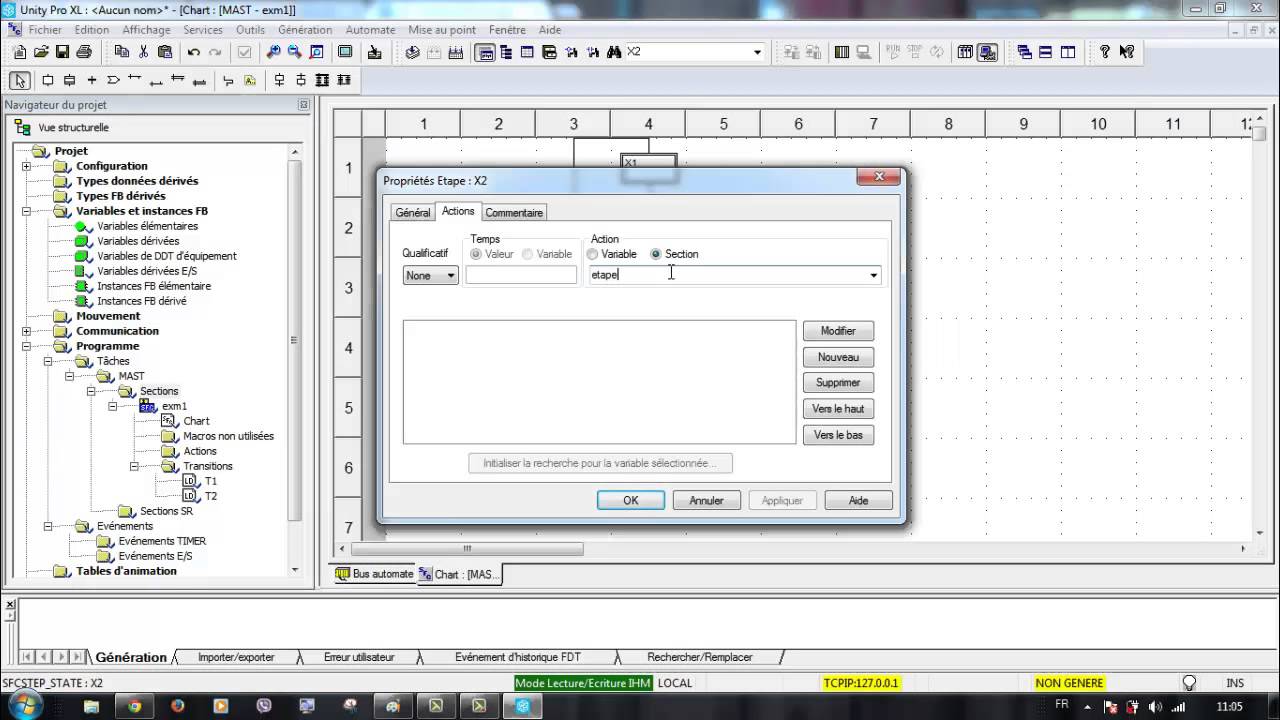This screenshot has width=1280, height=720.
Task: Click the Help question mark icon
Action: click(1105, 52)
